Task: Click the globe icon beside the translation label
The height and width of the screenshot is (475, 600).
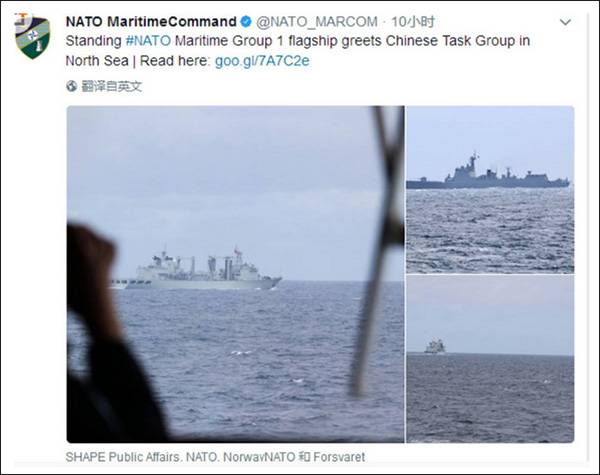Action: click(x=72, y=86)
